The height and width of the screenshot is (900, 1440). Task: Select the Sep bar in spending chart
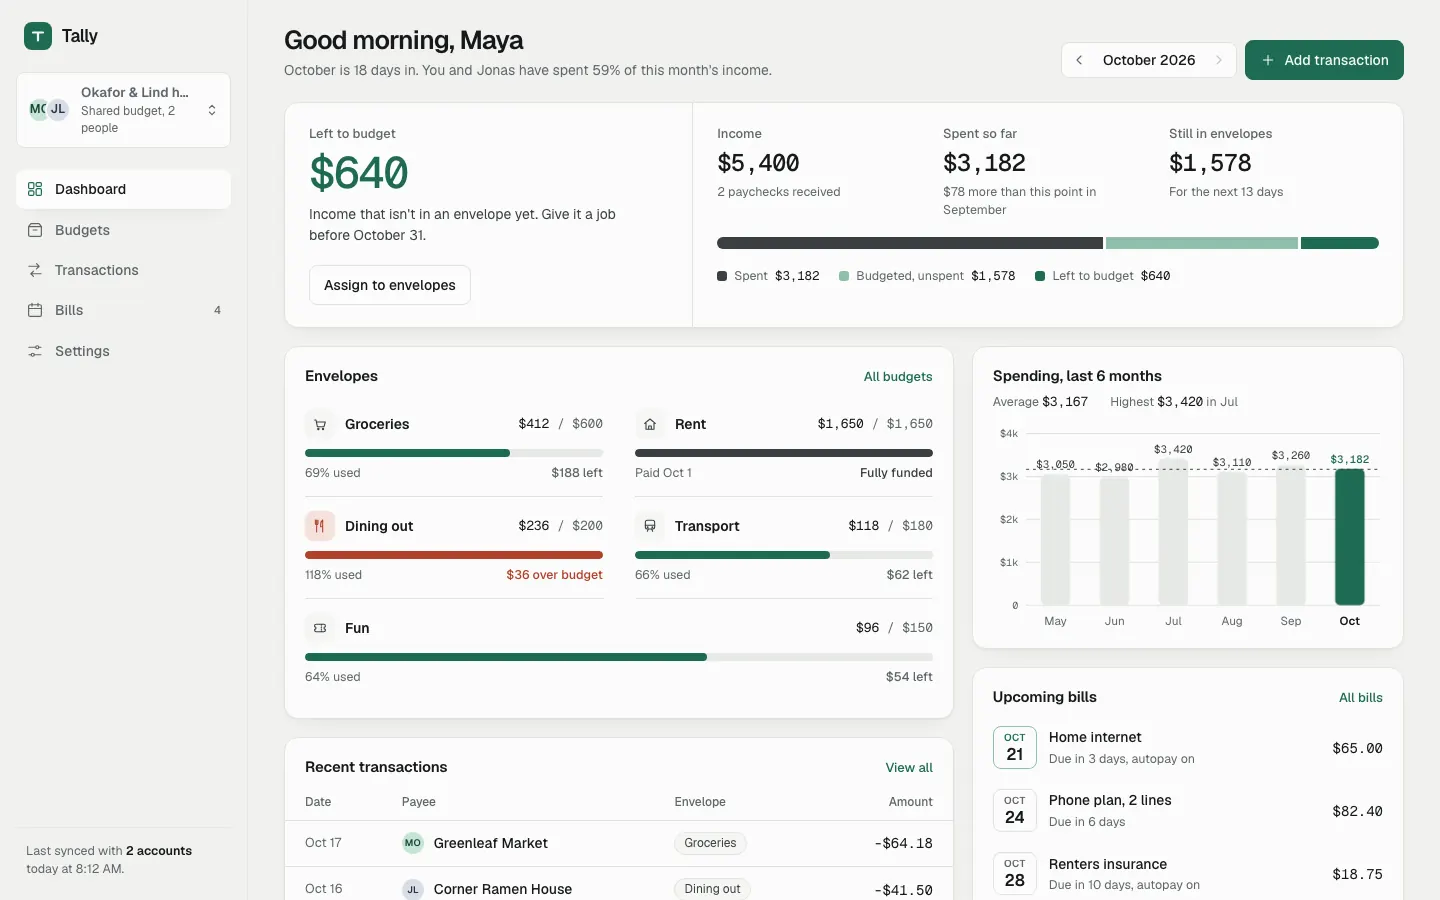(x=1291, y=535)
